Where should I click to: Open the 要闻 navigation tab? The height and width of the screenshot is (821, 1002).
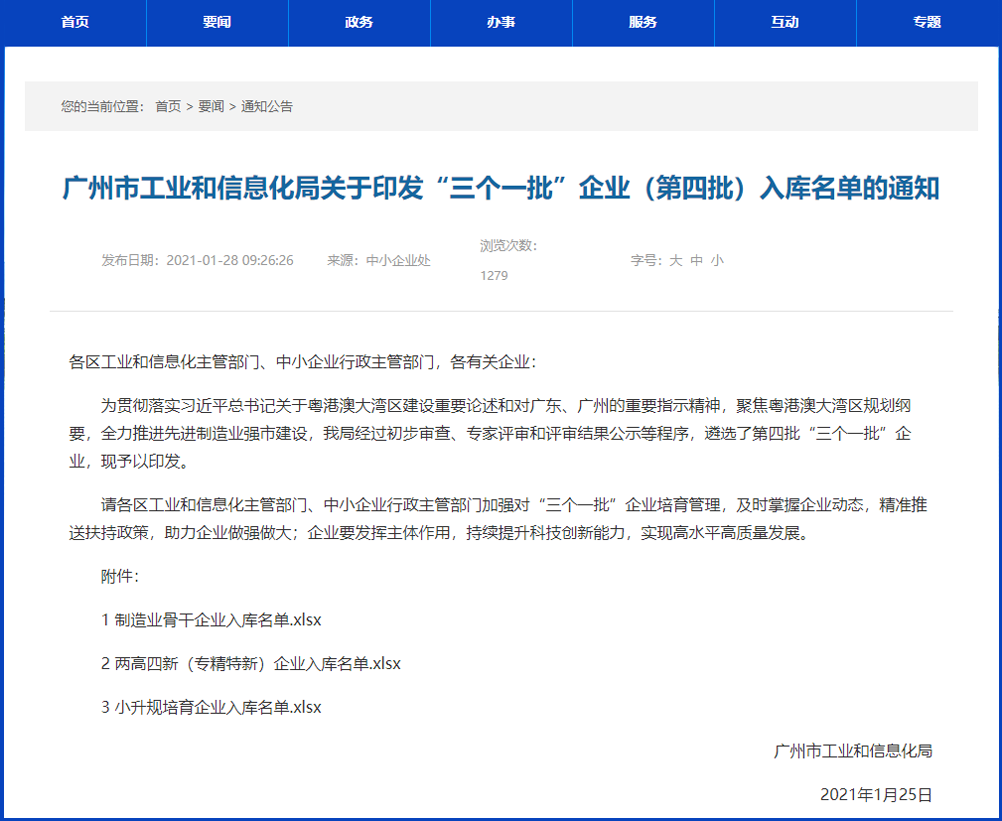tap(217, 22)
